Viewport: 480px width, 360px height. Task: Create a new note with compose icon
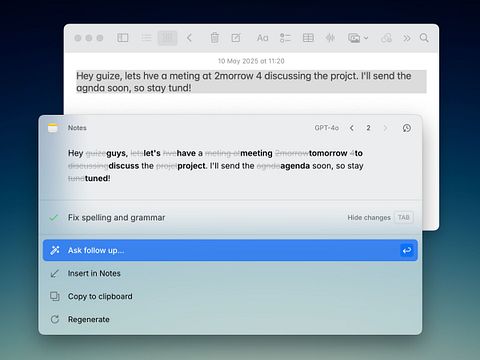click(236, 38)
